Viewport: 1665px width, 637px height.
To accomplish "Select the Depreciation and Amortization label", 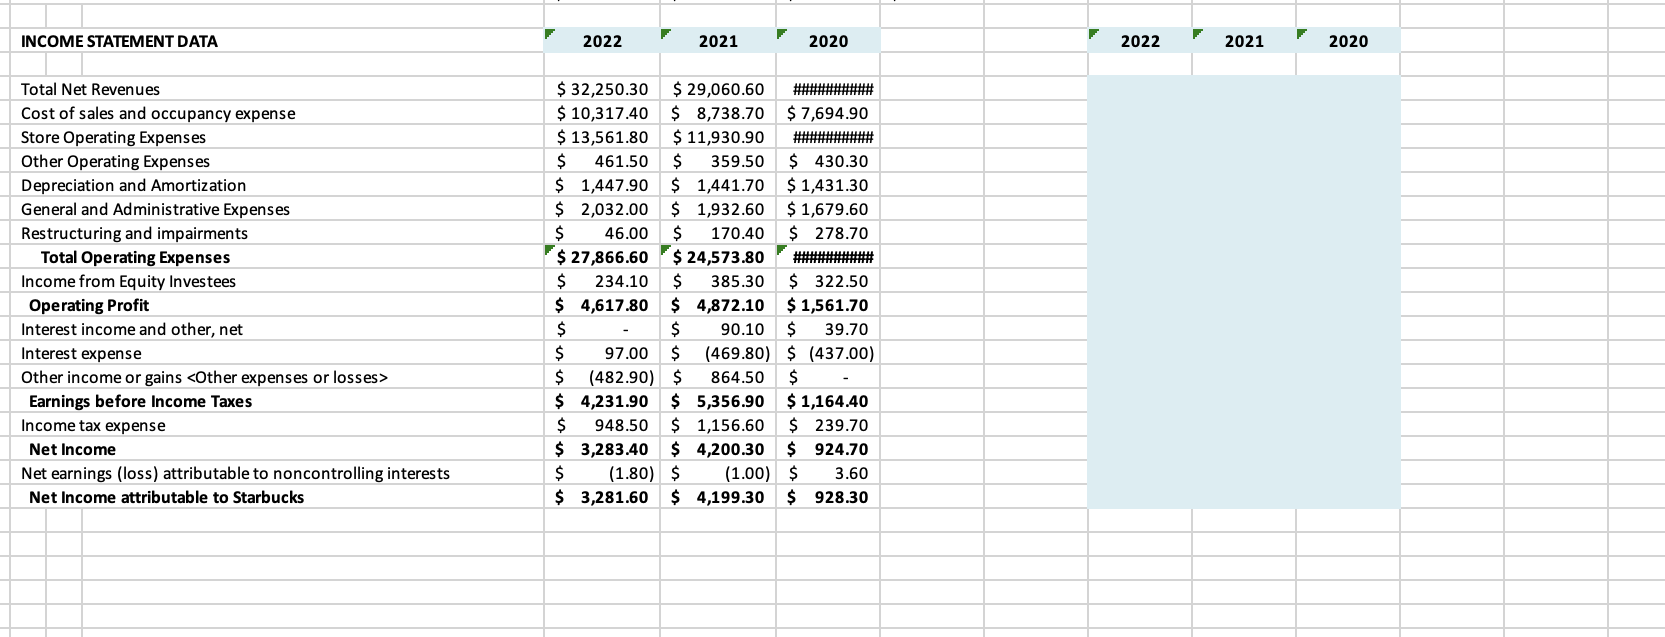I will [133, 185].
